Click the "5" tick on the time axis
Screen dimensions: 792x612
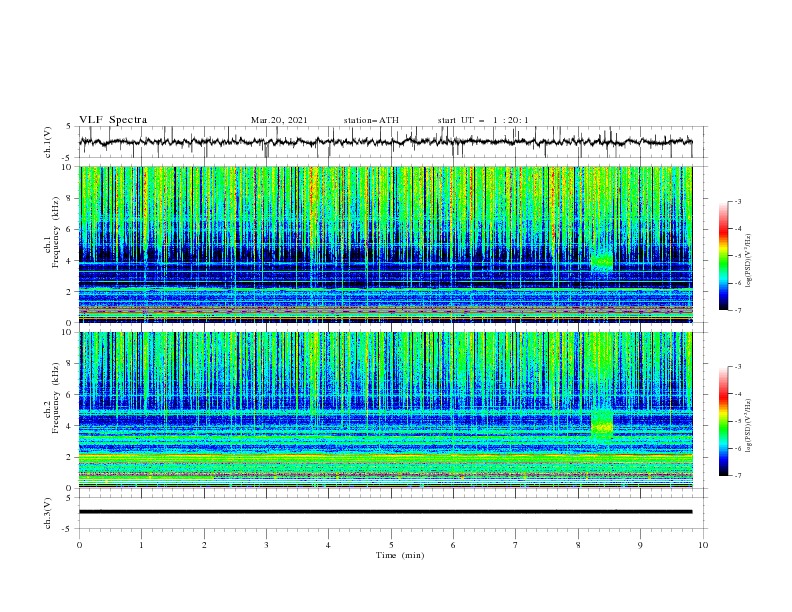click(391, 545)
